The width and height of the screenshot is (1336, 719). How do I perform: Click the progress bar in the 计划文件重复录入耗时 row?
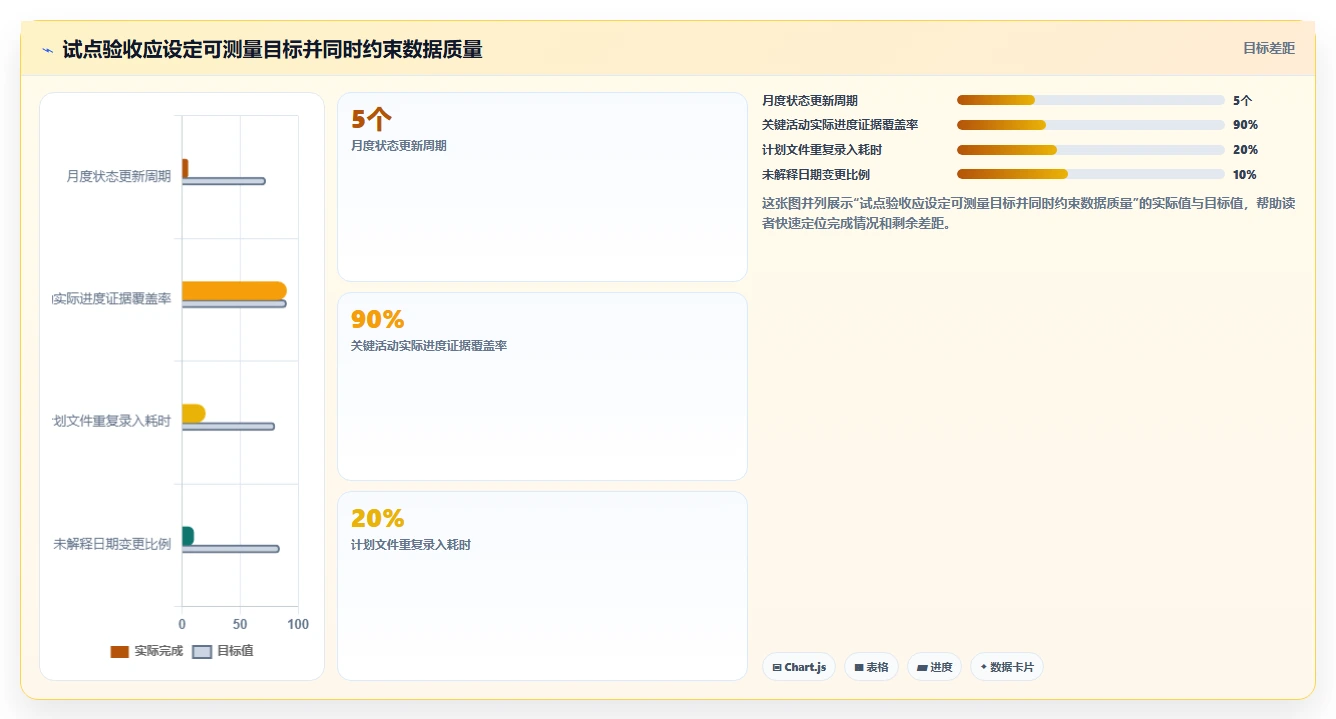(x=1091, y=150)
